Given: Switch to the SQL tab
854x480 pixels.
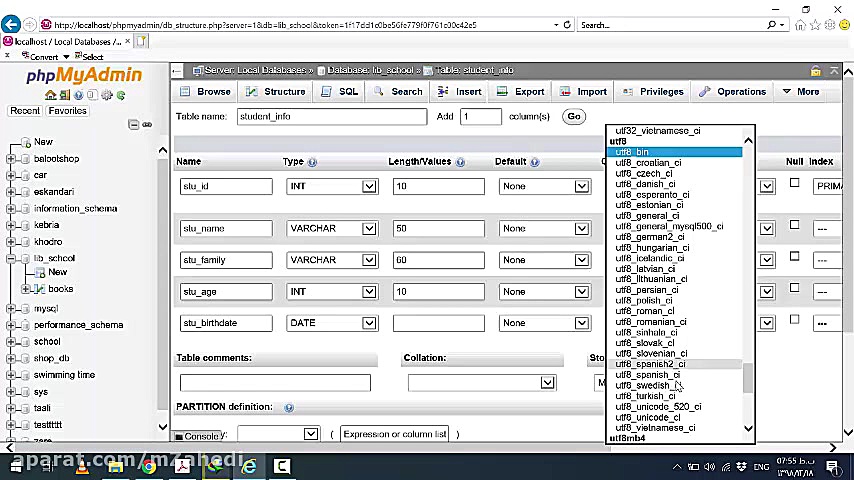Looking at the screenshot, I should pos(340,91).
